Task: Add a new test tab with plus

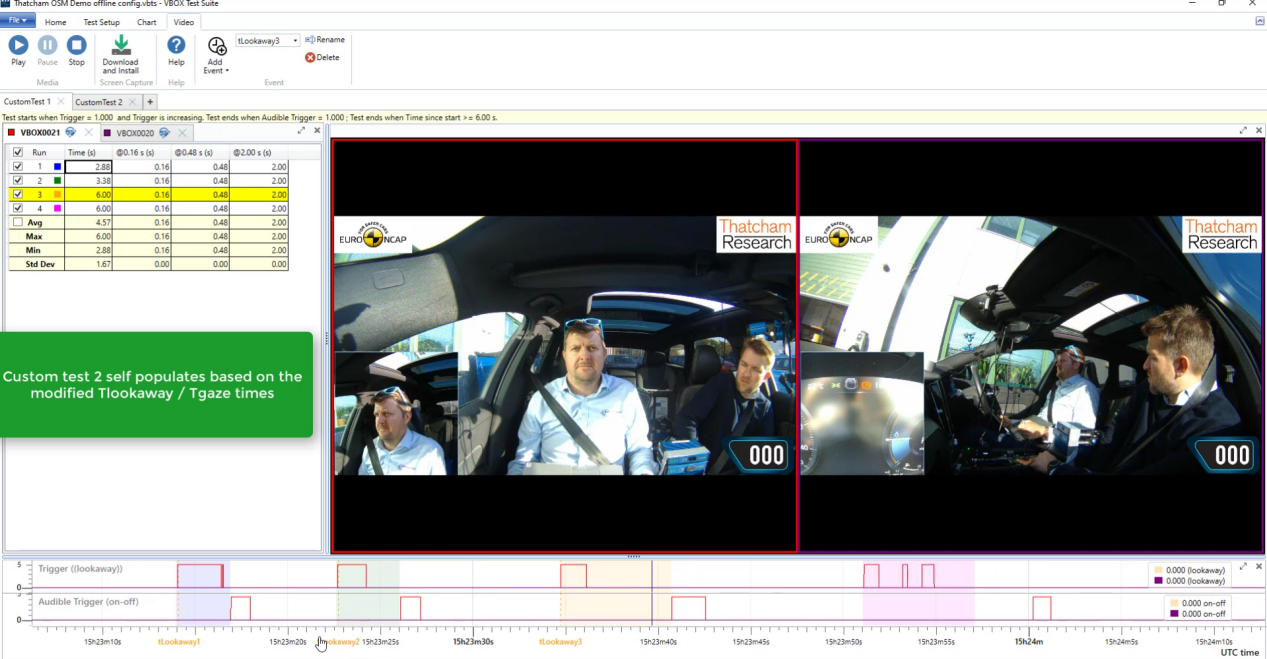Action: click(x=150, y=102)
